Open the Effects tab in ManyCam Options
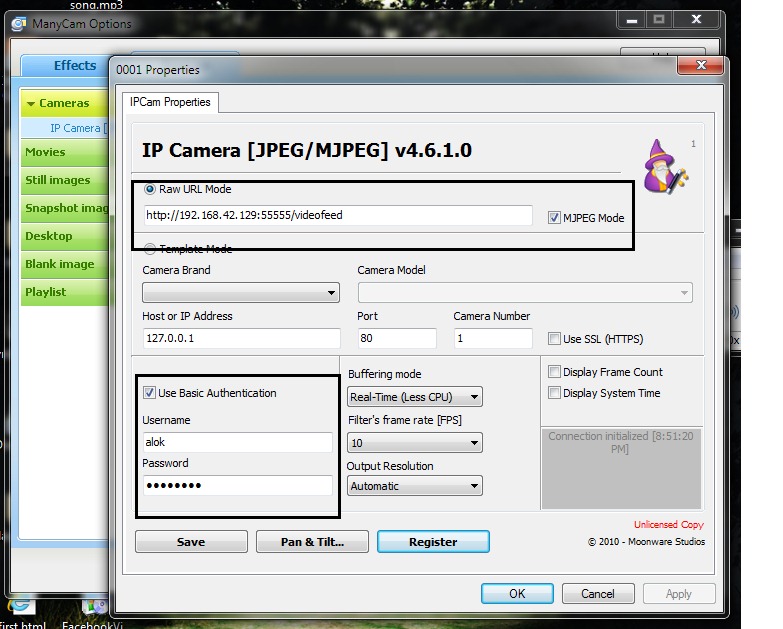The width and height of the screenshot is (783, 629). (x=75, y=65)
